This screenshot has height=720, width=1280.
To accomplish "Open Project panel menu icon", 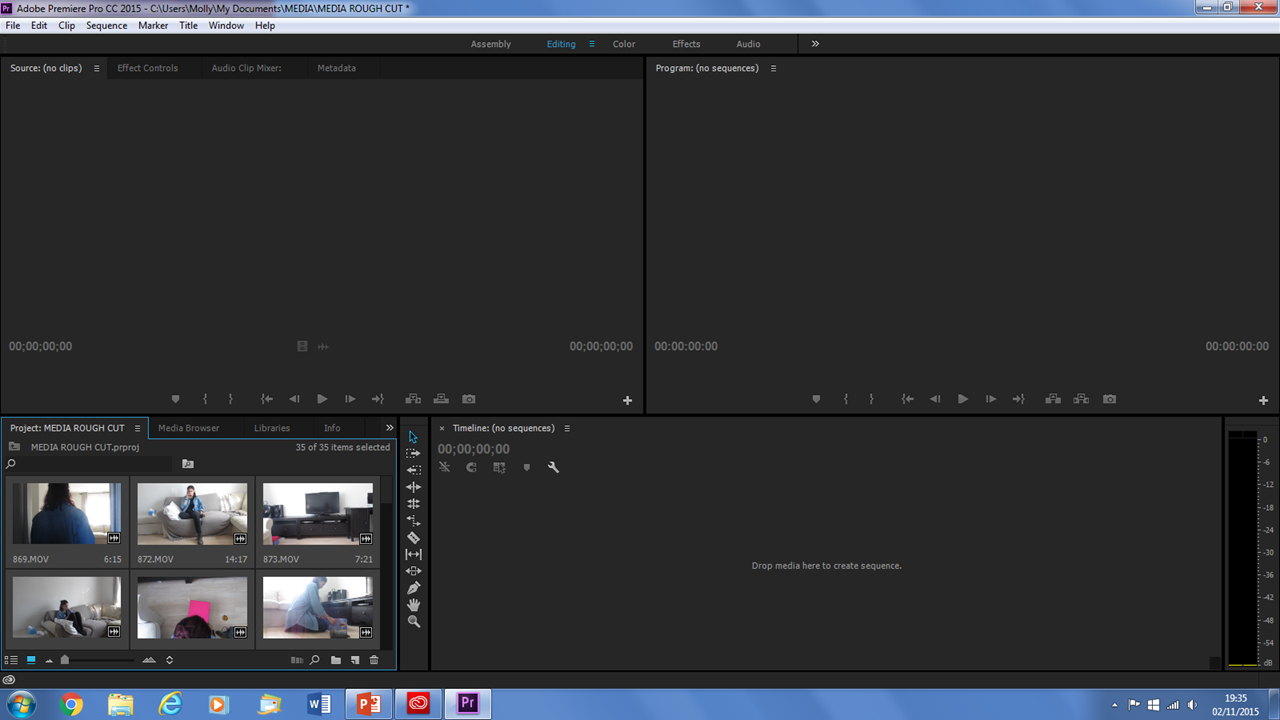I will click(x=137, y=428).
